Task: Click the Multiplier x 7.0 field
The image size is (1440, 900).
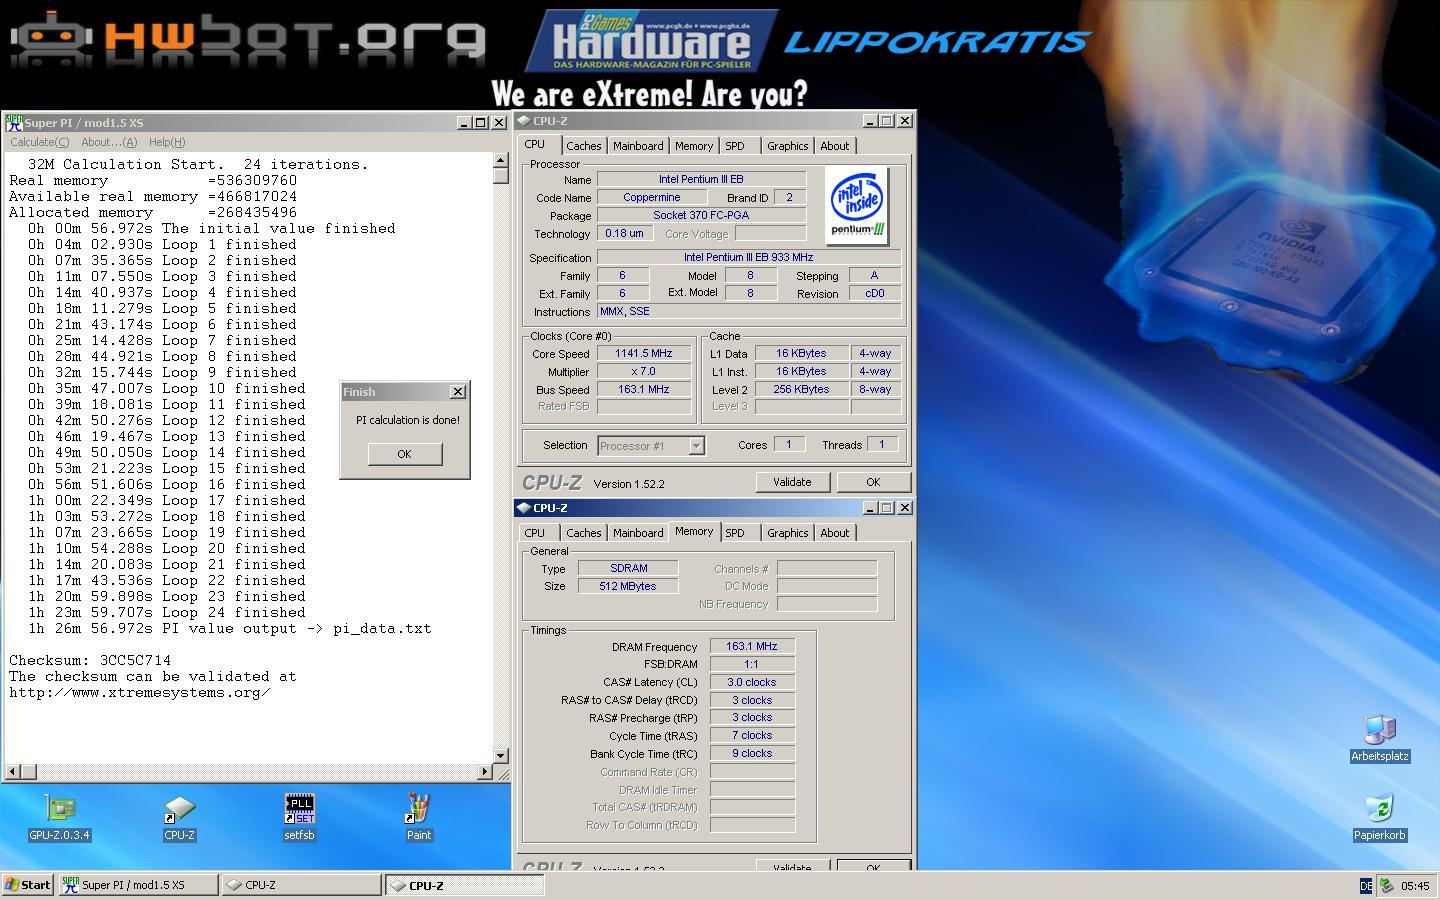Action: (644, 371)
